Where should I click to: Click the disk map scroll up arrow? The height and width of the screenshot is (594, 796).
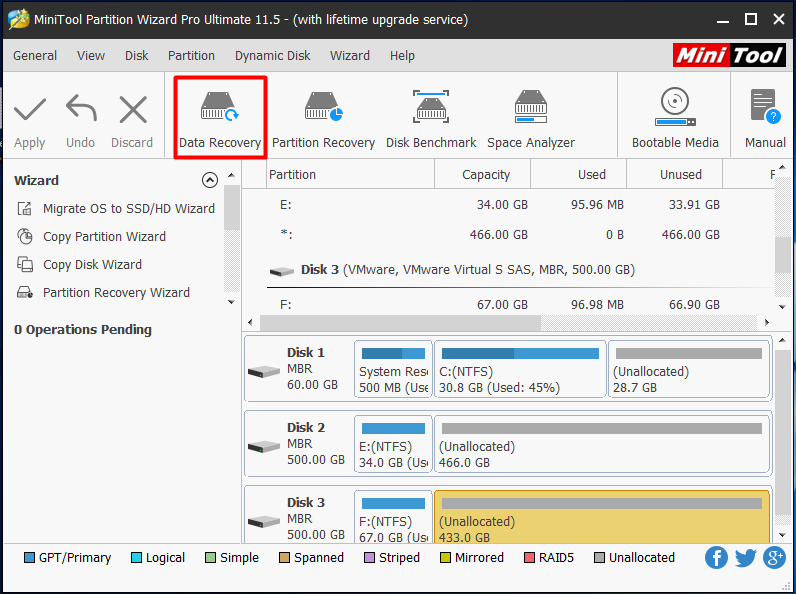coord(782,341)
